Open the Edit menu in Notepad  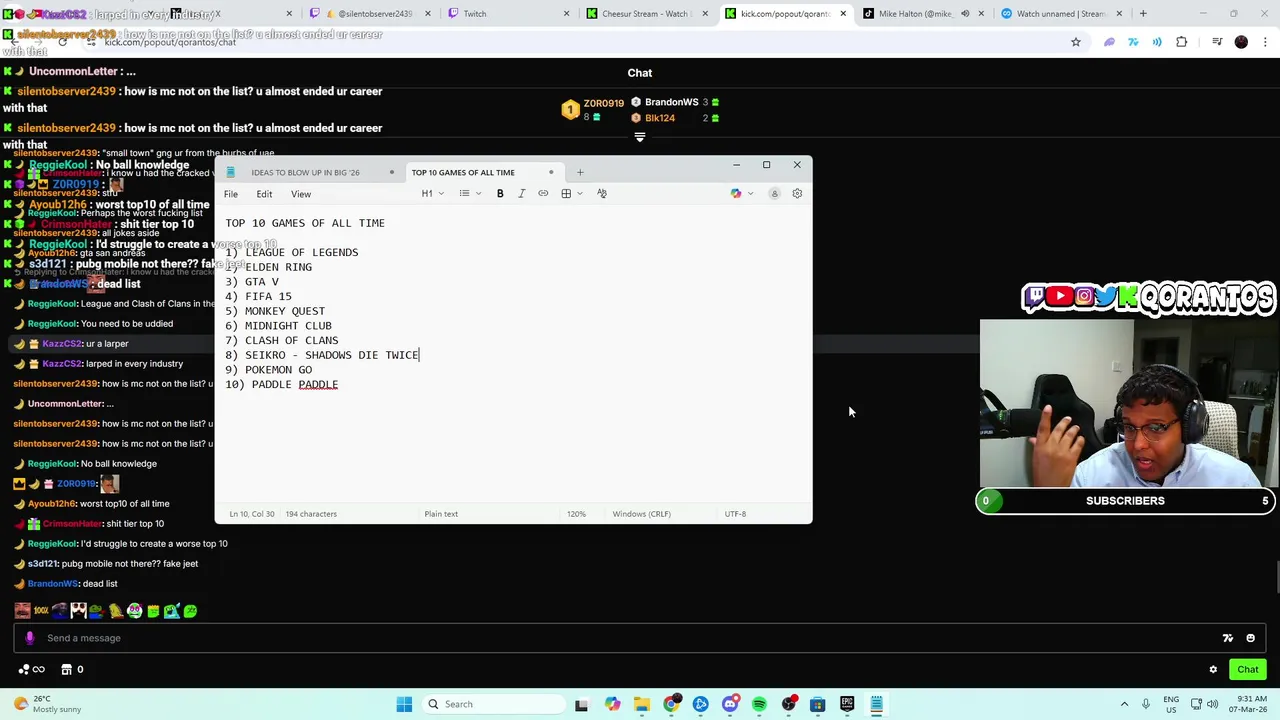pos(264,194)
